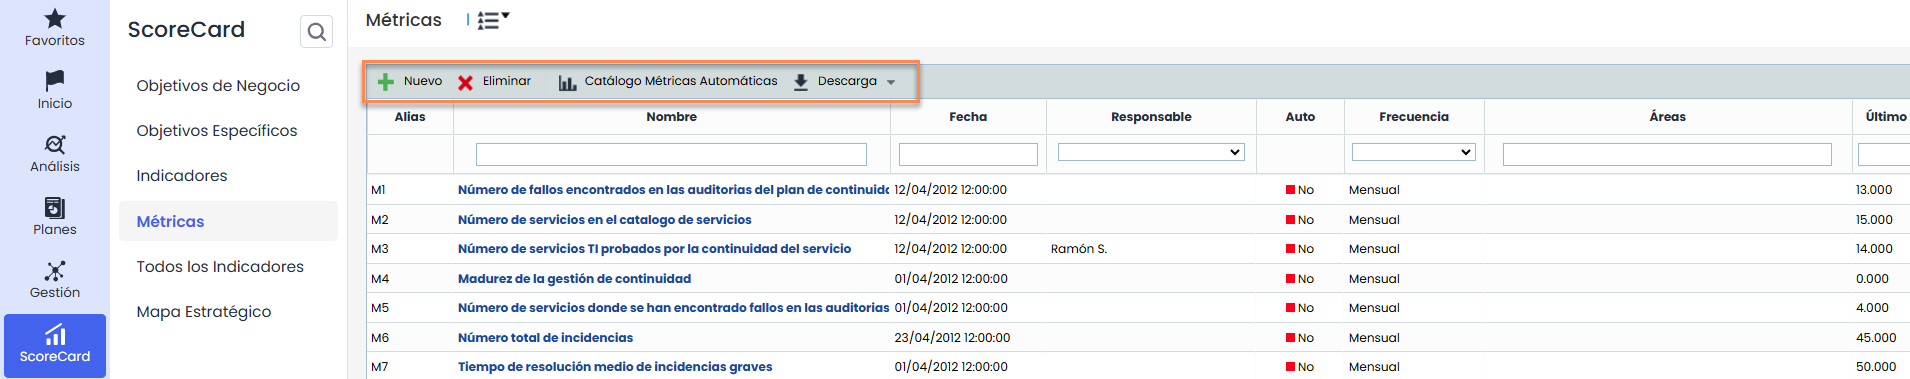1910x379 pixels.
Task: Click the green plus Nuevo icon
Action: (385, 82)
